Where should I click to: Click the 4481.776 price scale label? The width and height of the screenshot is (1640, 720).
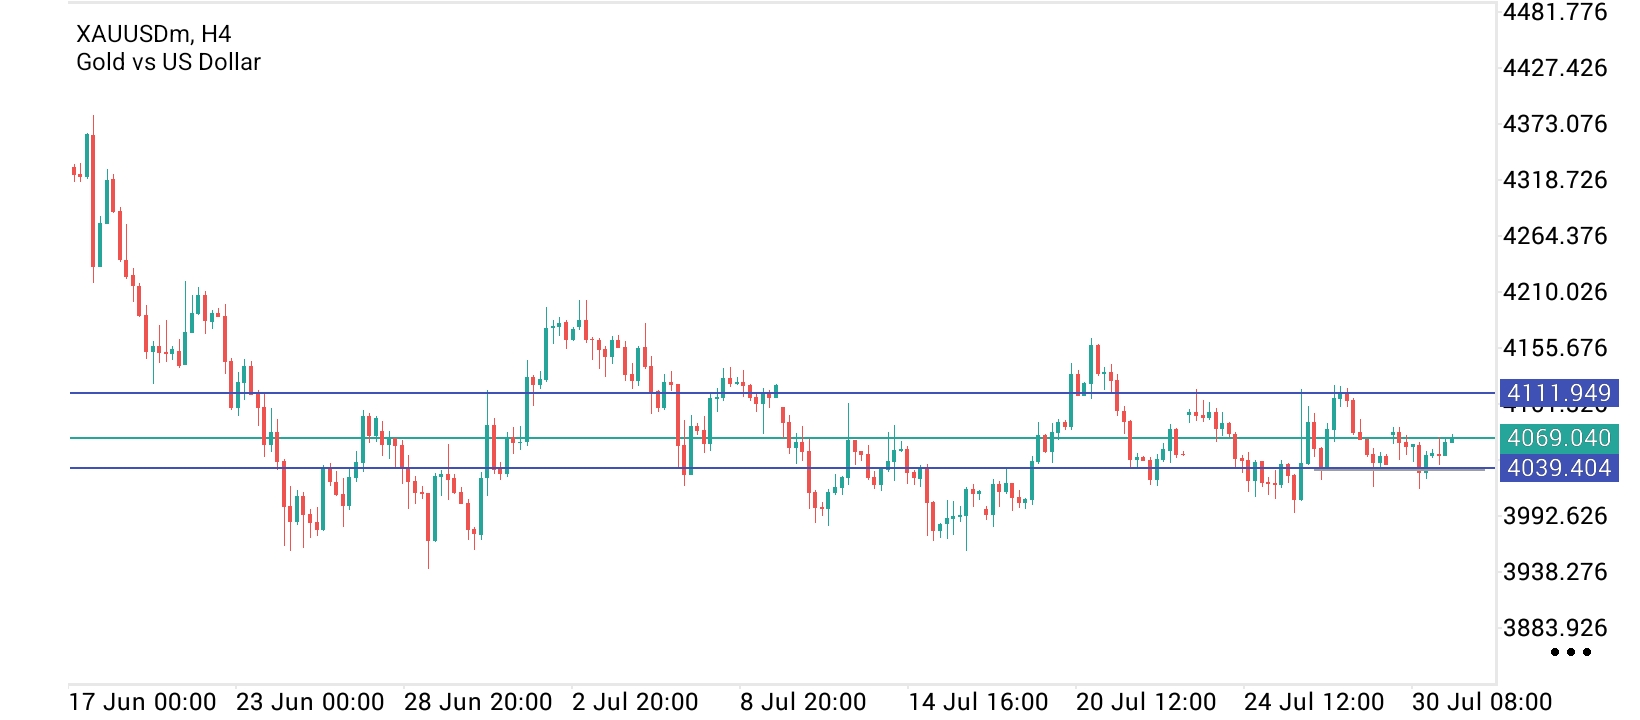(x=1555, y=12)
